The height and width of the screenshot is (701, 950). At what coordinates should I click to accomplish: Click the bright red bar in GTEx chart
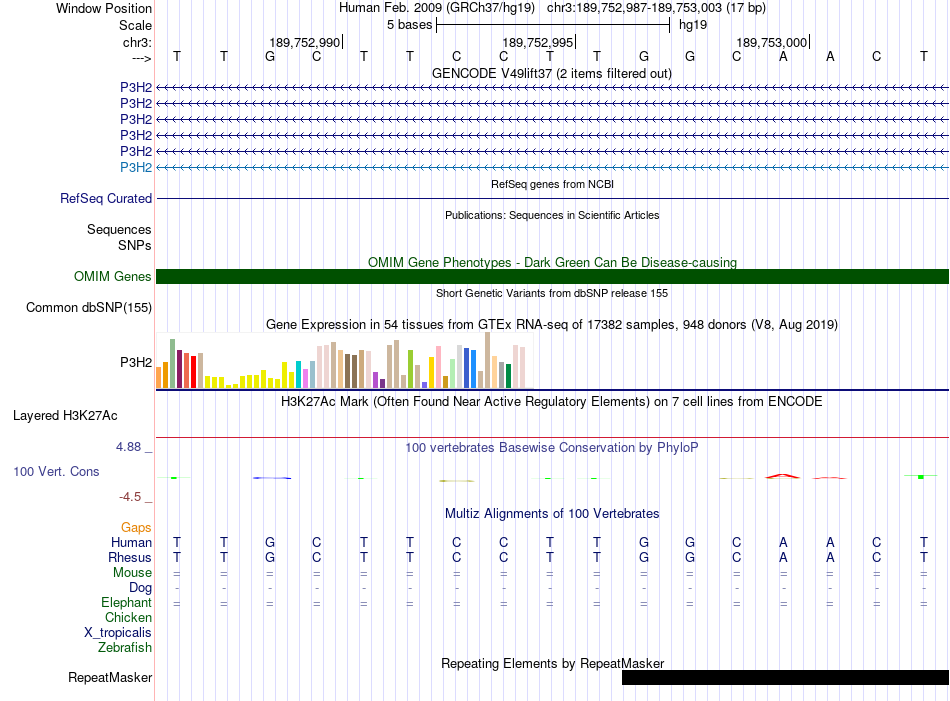(x=193, y=372)
